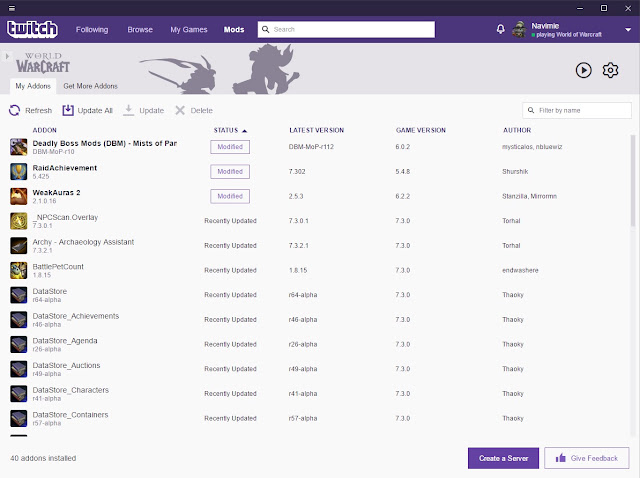Viewport: 640px width, 478px height.
Task: Click the Navimie profile avatar
Action: click(x=519, y=29)
